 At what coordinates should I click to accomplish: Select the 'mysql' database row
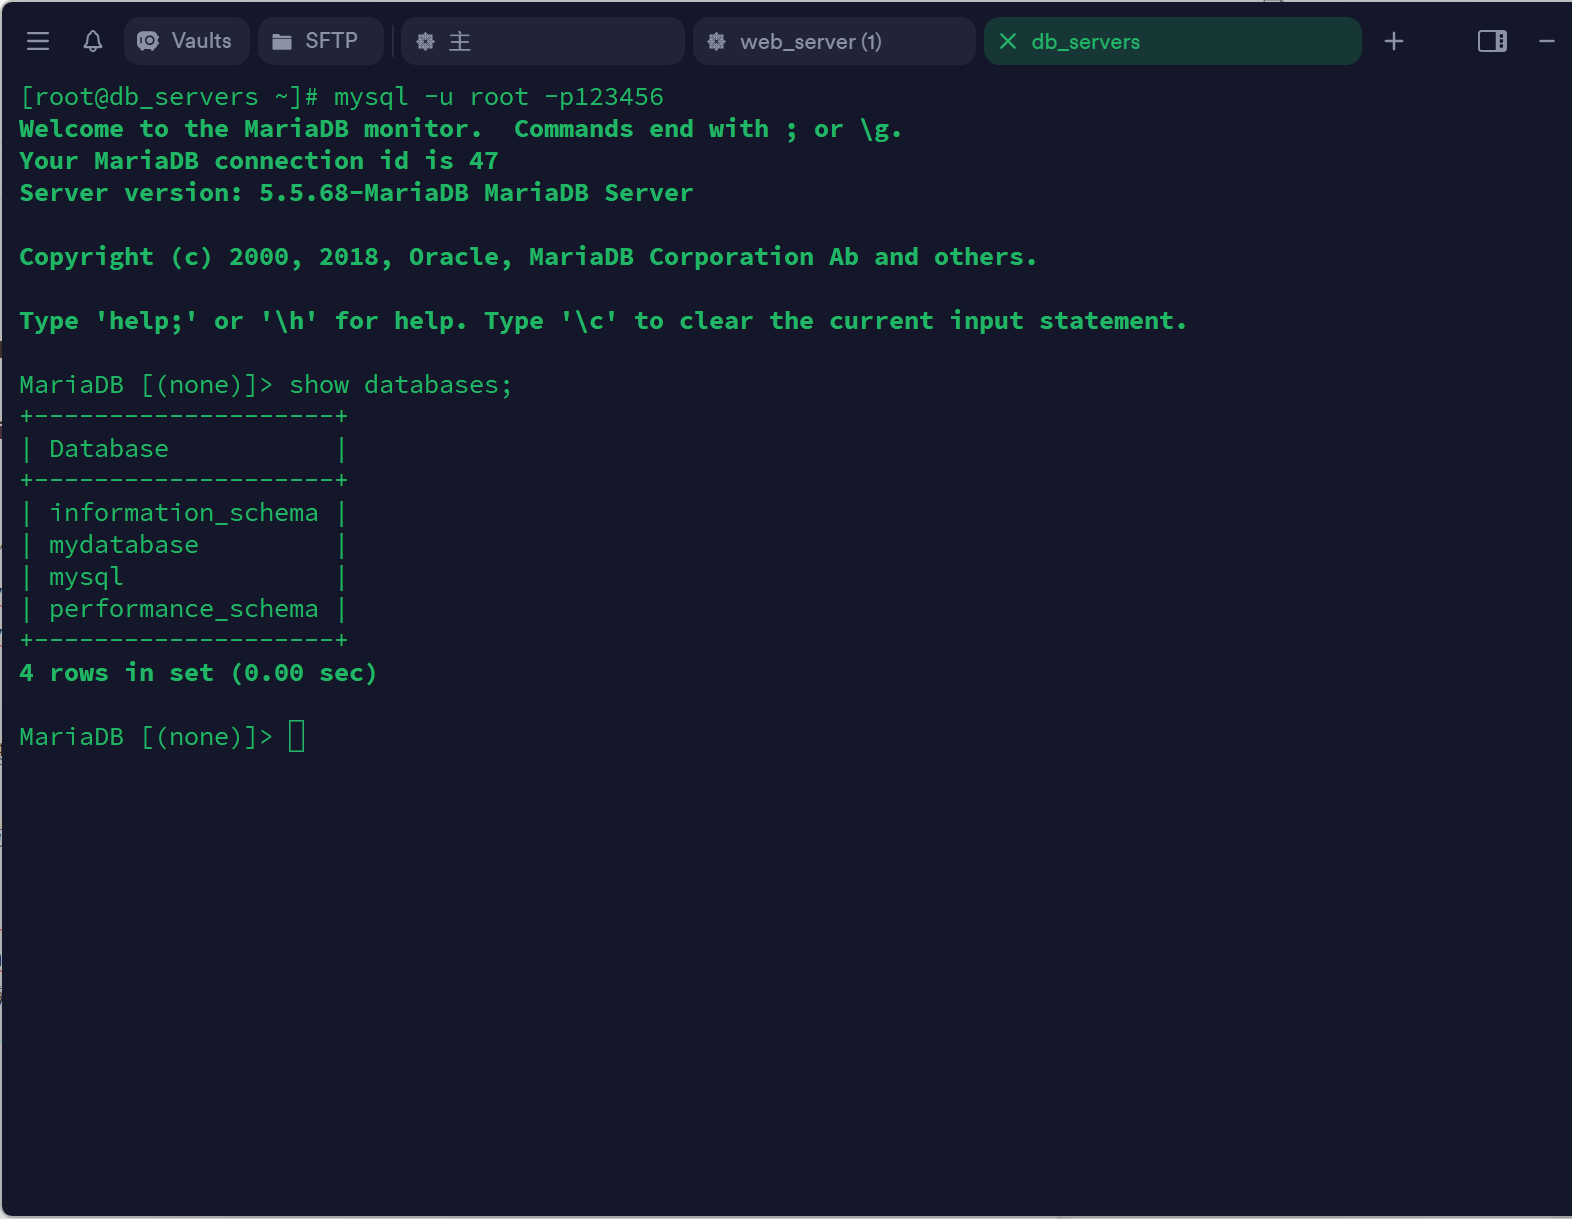[x=184, y=577]
